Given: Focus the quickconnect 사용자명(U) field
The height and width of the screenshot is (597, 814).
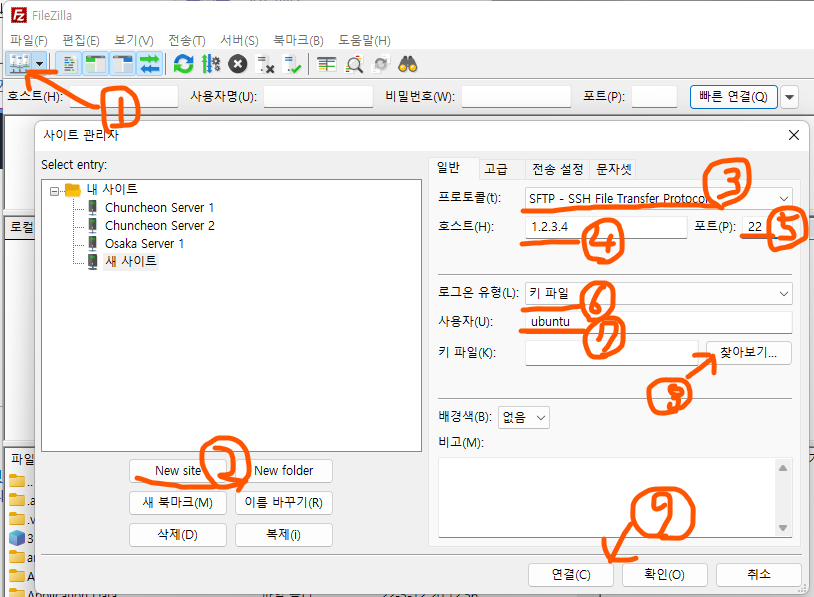Looking at the screenshot, I should pyautogui.click(x=318, y=97).
